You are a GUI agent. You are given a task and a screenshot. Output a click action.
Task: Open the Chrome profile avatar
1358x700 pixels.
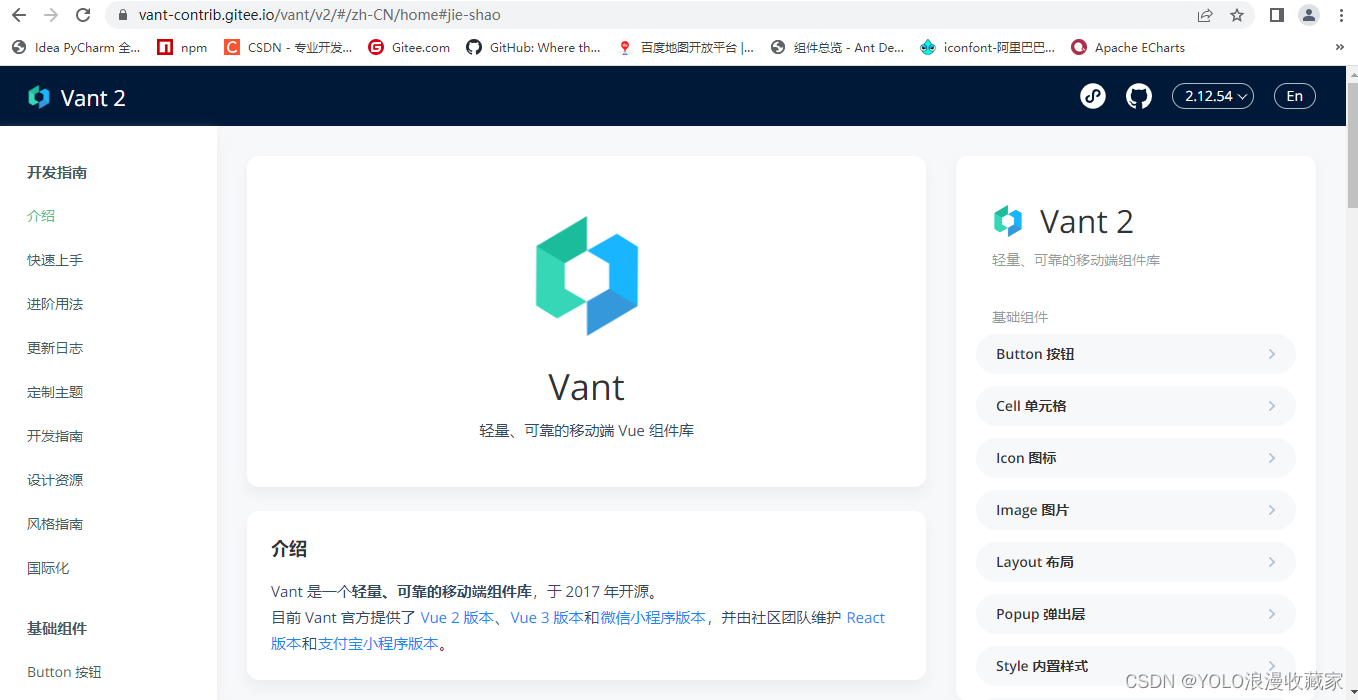1309,15
